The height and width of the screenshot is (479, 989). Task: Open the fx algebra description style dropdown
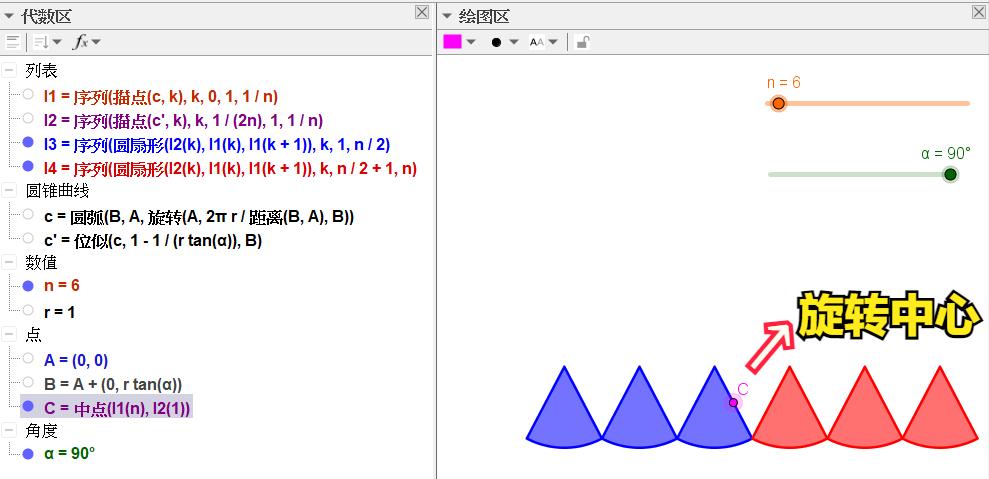click(x=88, y=42)
